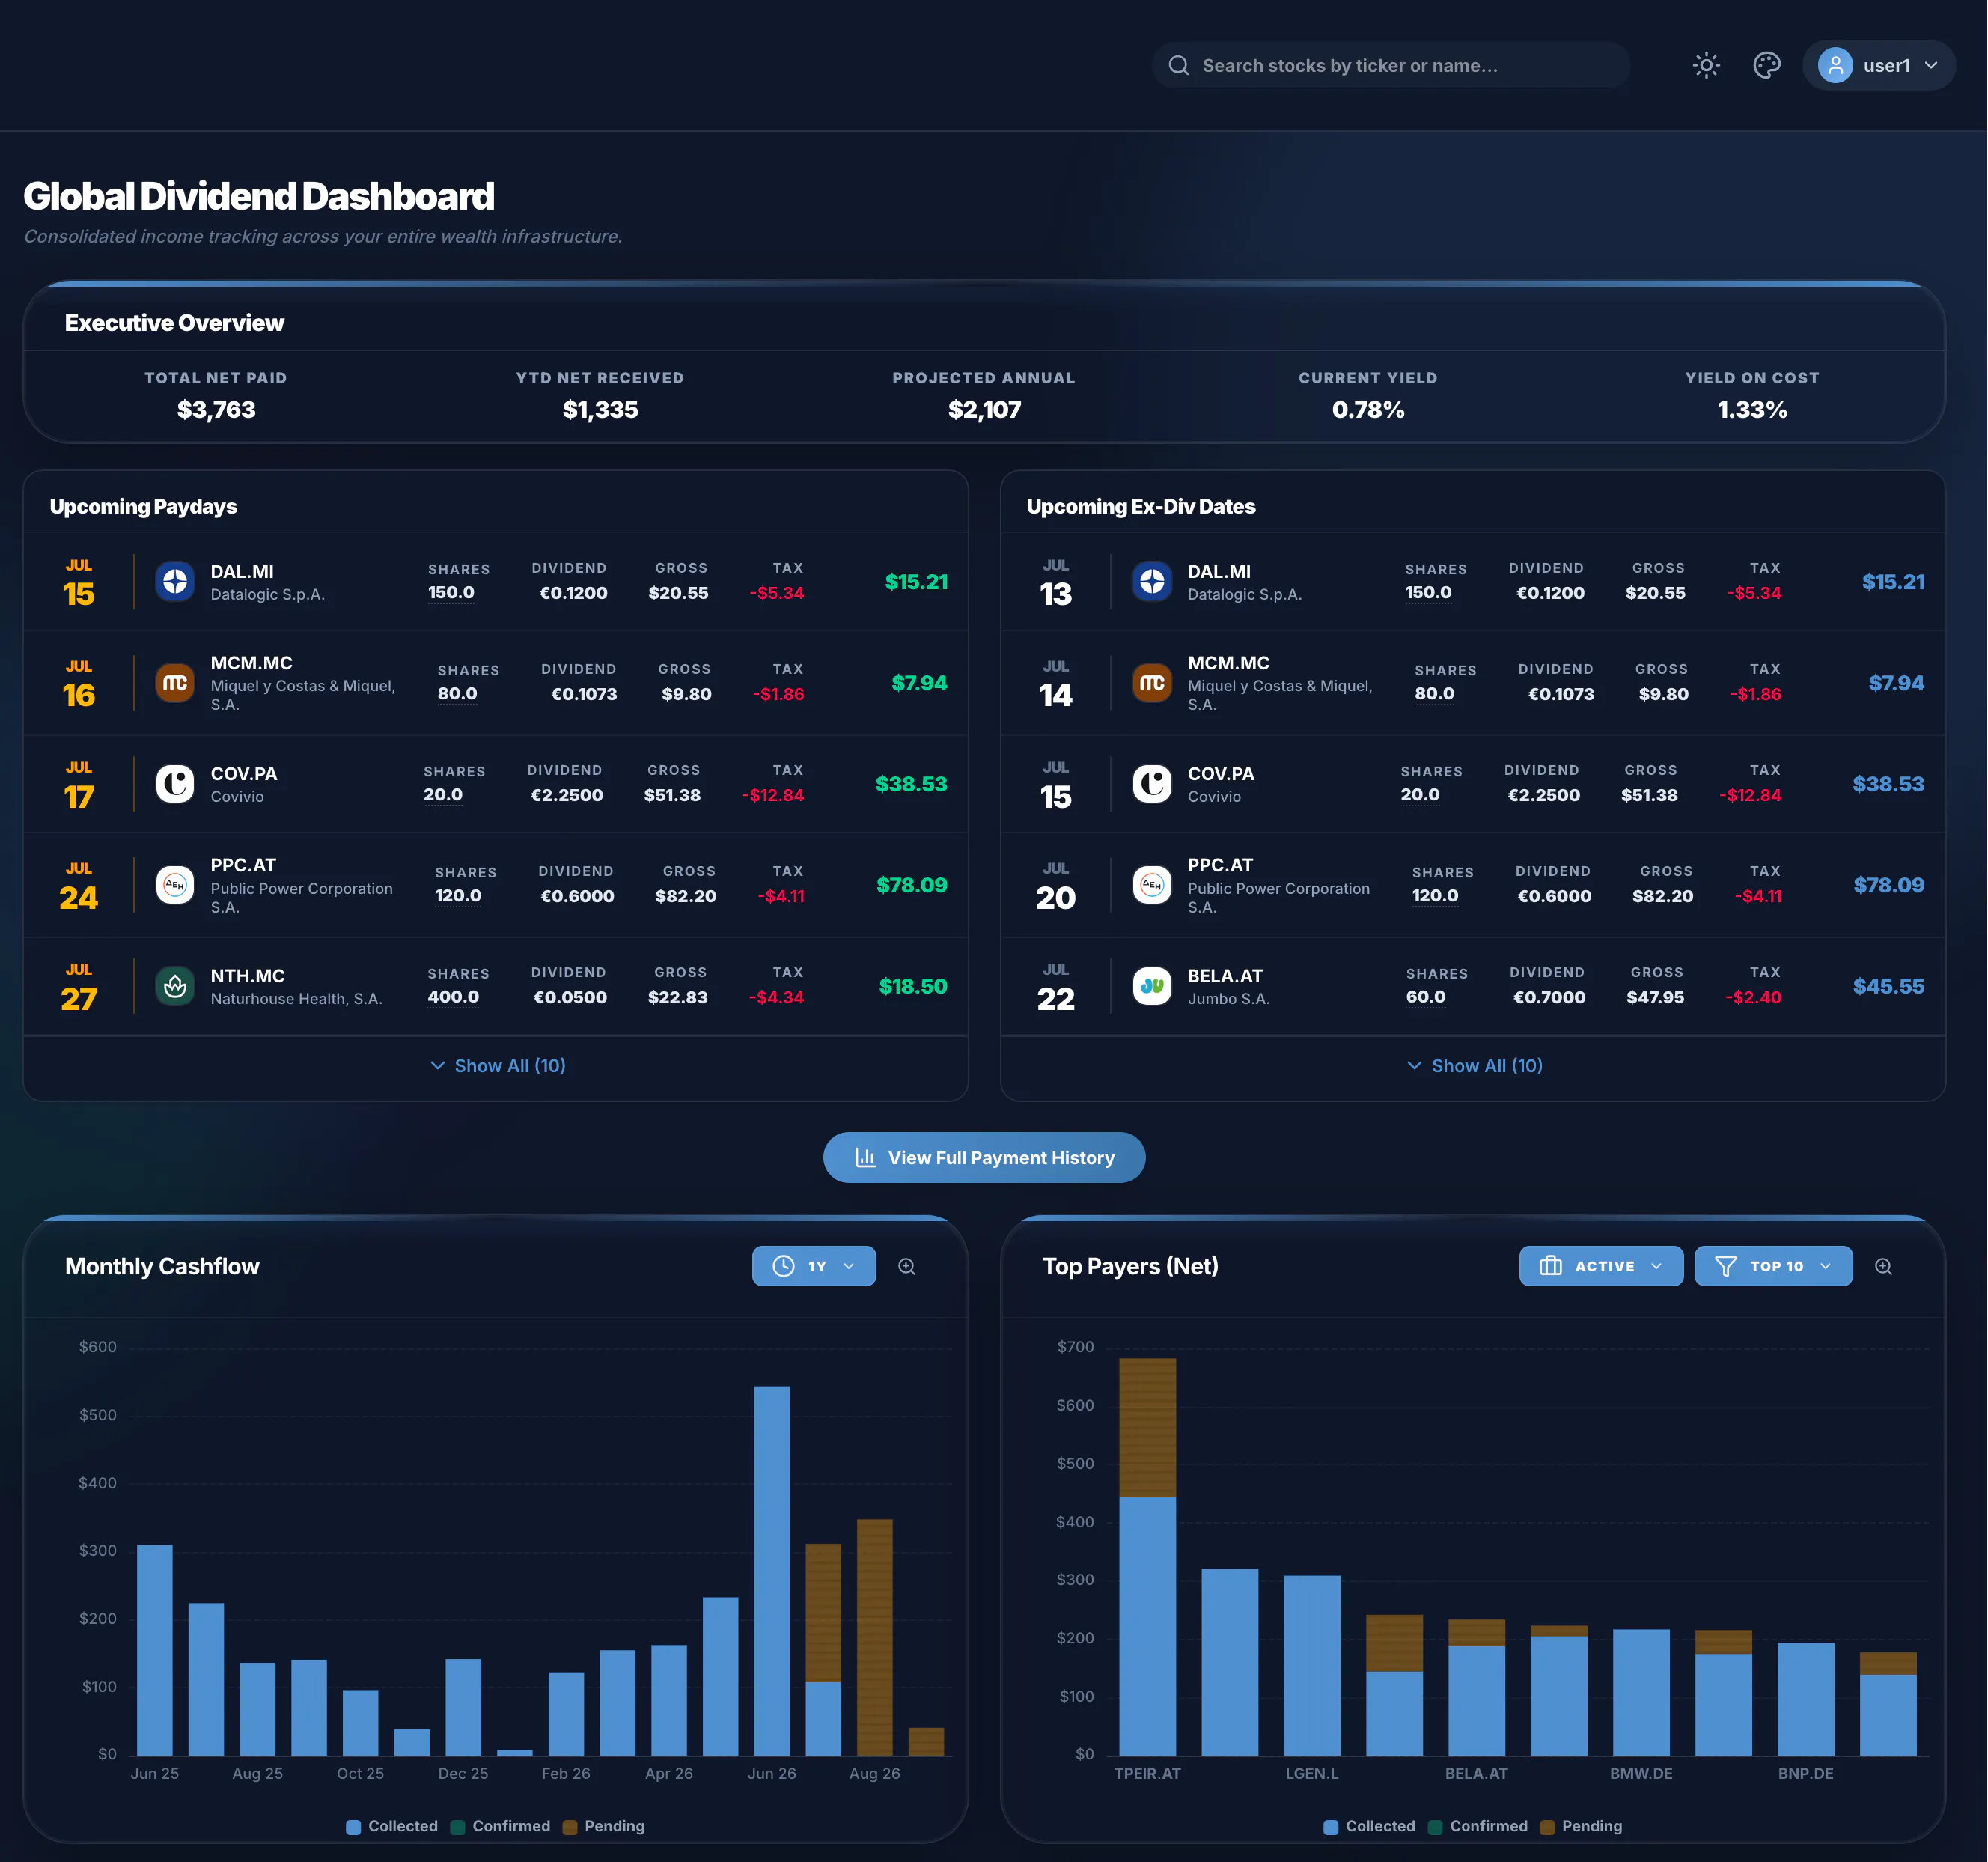Click BNP.DE axis label in Top Payers
This screenshot has height=1862, width=1988.
click(x=1806, y=1773)
